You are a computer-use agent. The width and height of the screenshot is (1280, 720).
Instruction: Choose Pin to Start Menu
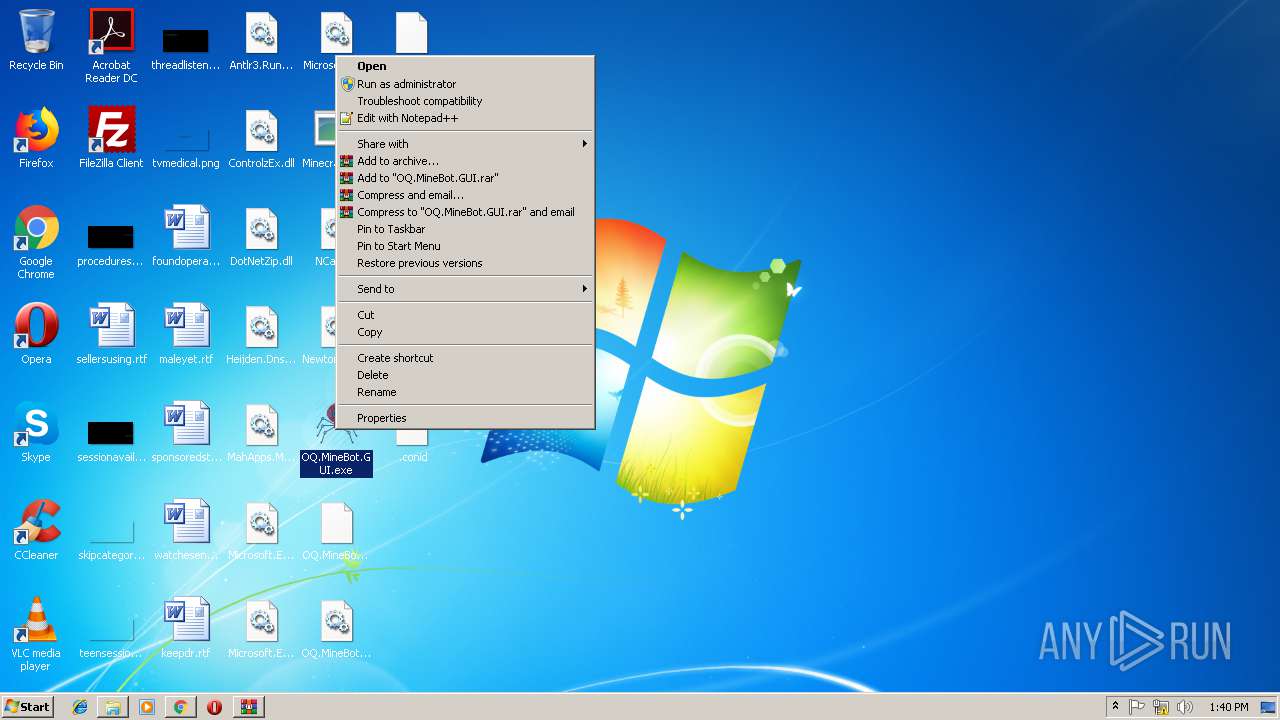coord(465,246)
